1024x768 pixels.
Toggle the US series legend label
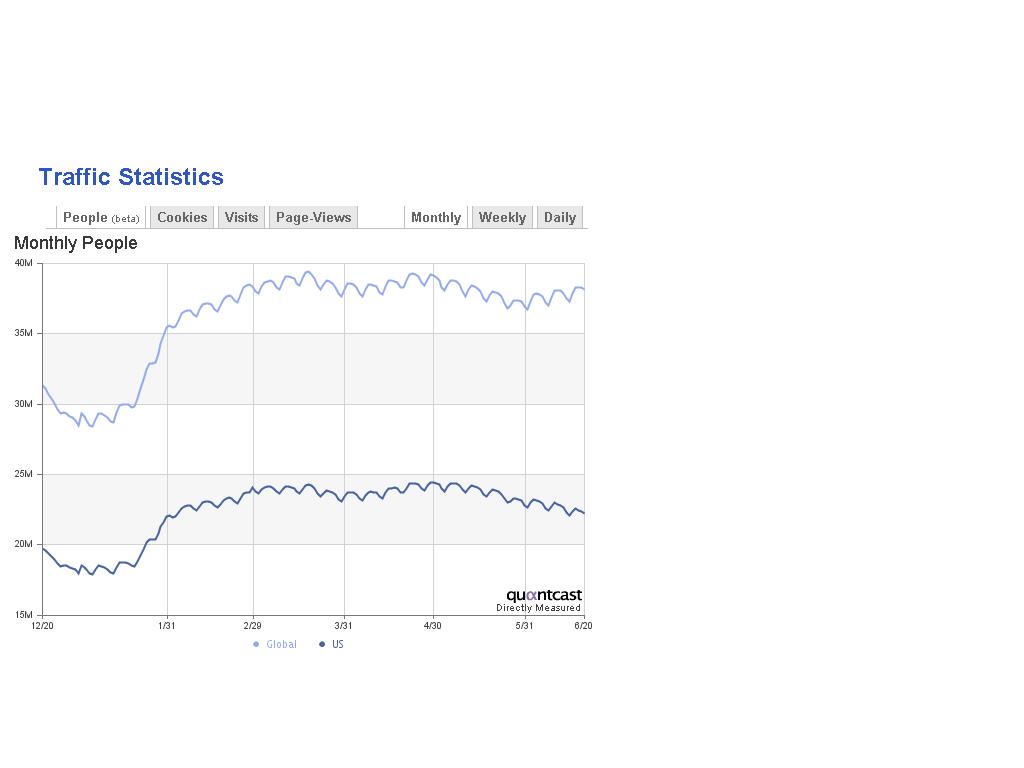[x=338, y=645]
